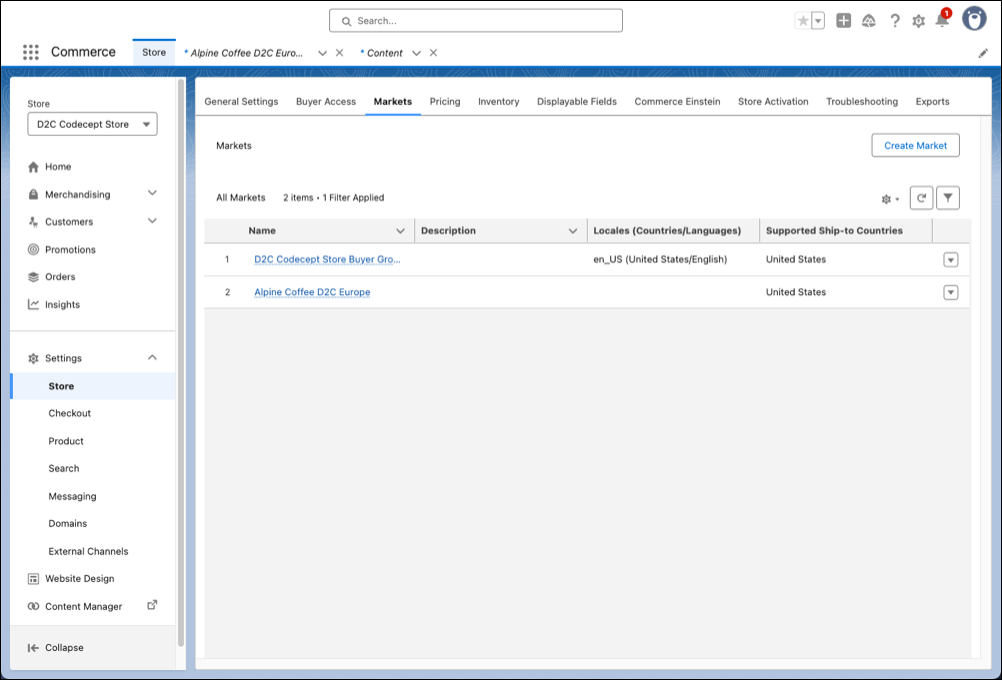
Task: Click the pencil edit navigation icon
Action: pos(983,54)
